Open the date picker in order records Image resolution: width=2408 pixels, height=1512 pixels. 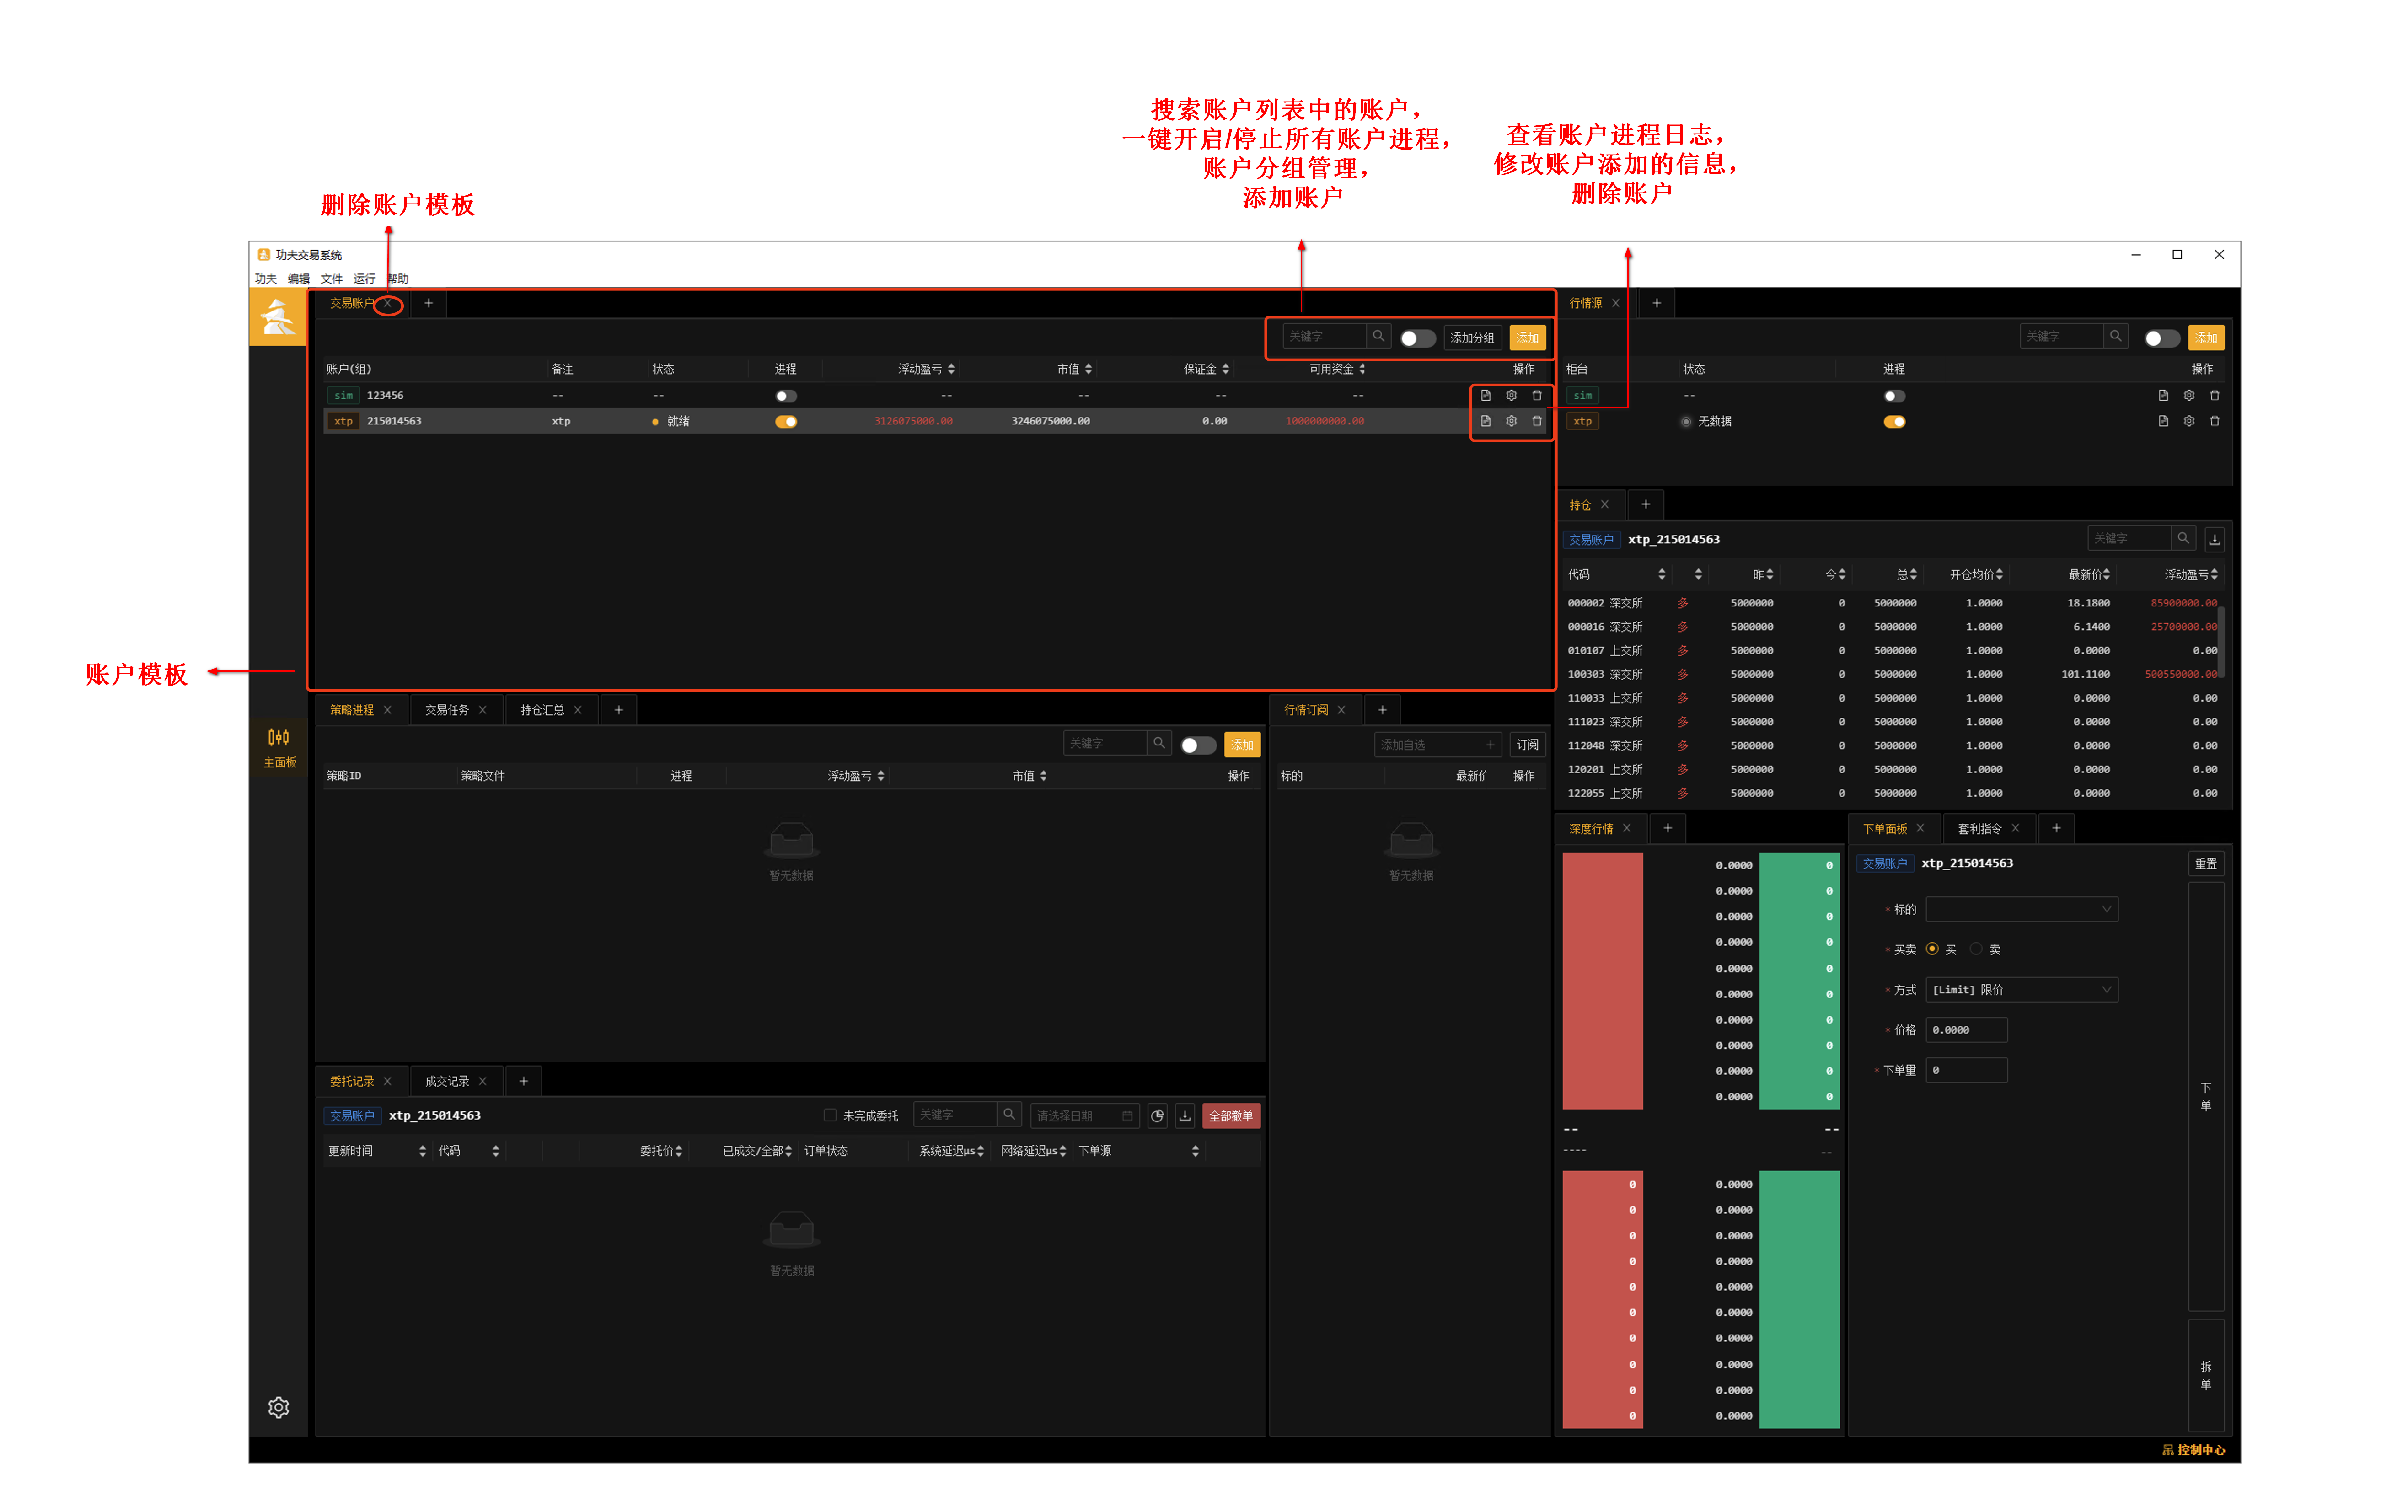tap(1085, 1117)
